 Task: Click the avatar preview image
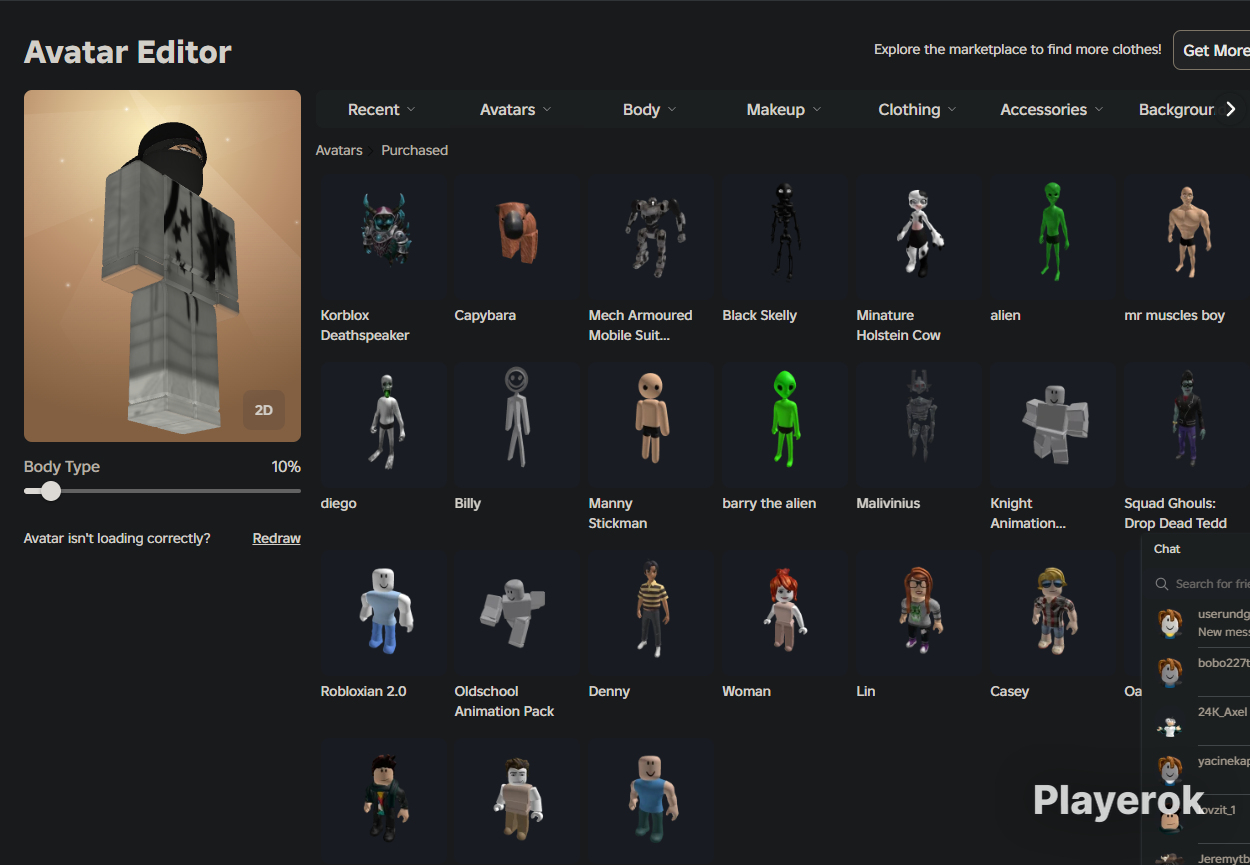pos(162,266)
